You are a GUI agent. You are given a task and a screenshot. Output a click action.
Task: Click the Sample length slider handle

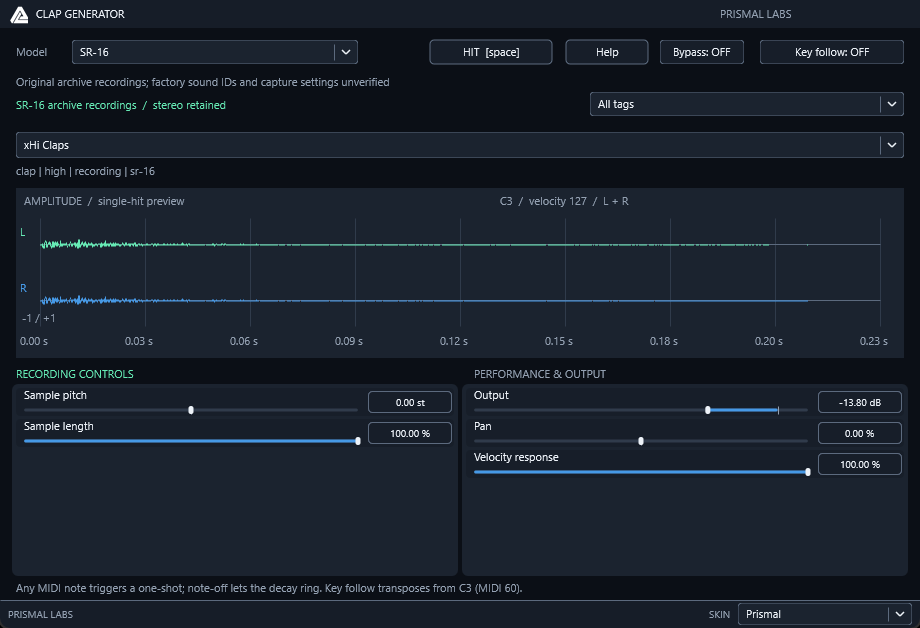pos(358,441)
